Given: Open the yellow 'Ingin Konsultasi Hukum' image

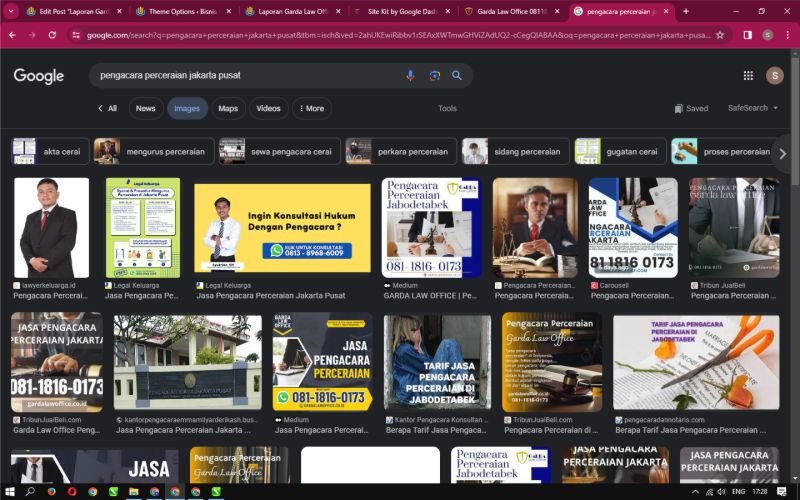Looking at the screenshot, I should (x=282, y=228).
